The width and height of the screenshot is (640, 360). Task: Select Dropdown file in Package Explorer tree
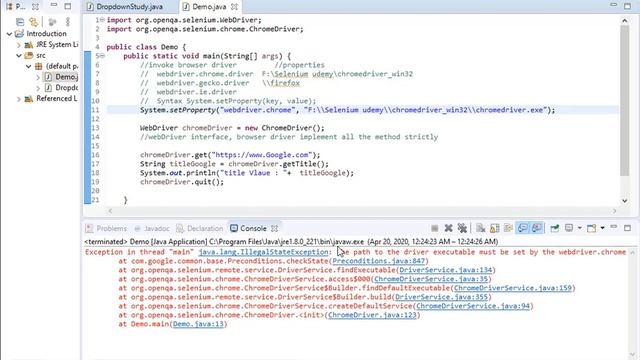(x=62, y=88)
